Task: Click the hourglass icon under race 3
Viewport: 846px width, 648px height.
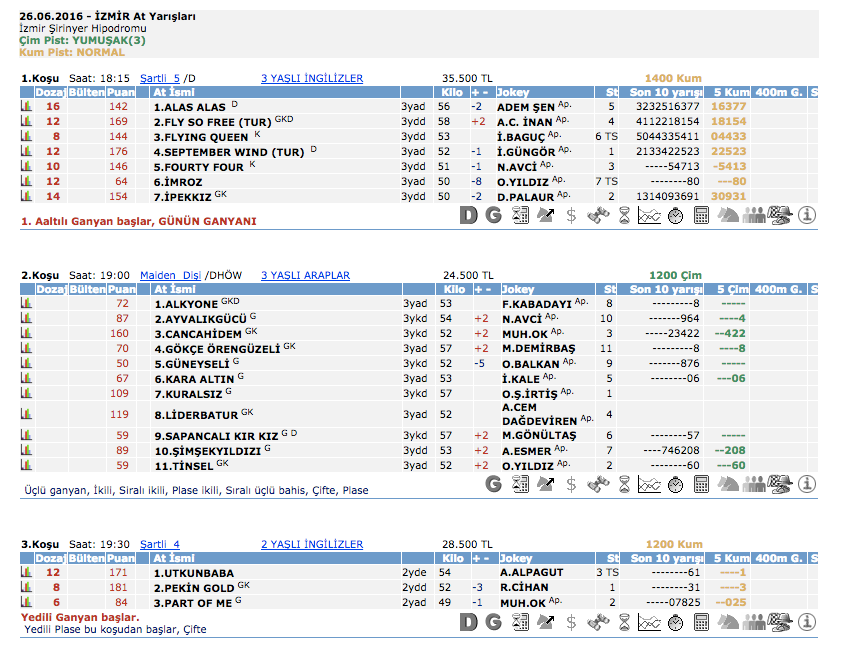Action: (623, 622)
